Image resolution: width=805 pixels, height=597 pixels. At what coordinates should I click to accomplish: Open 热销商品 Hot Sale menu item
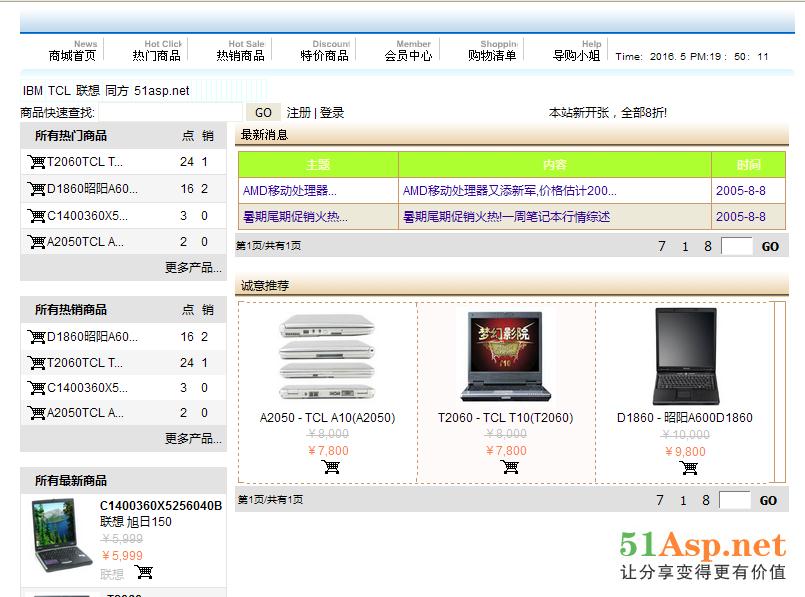pyautogui.click(x=240, y=51)
